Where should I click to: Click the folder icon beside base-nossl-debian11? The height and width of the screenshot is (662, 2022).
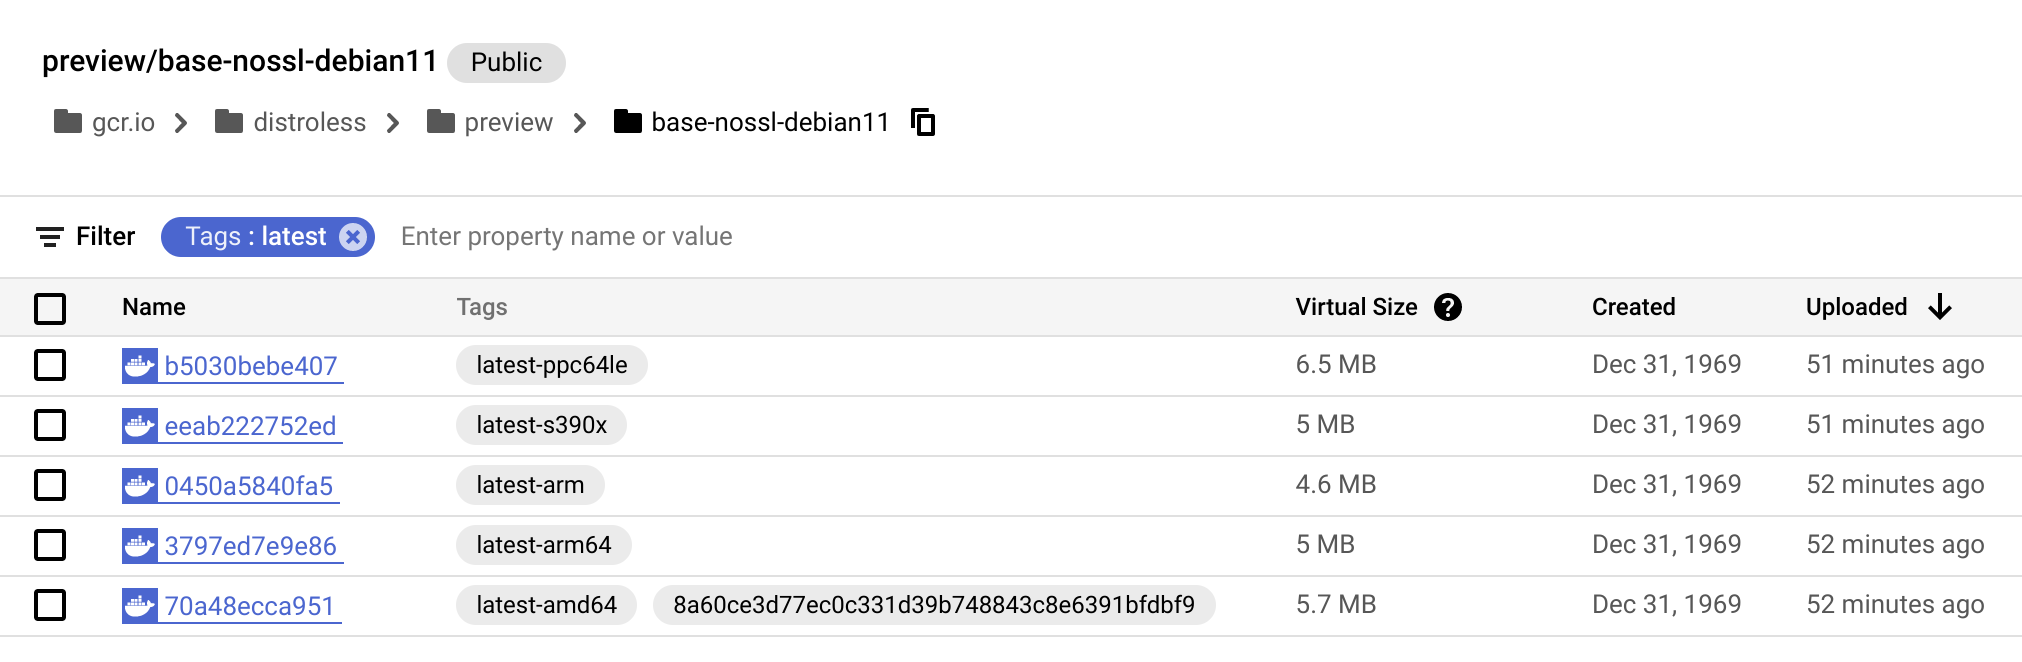[629, 122]
